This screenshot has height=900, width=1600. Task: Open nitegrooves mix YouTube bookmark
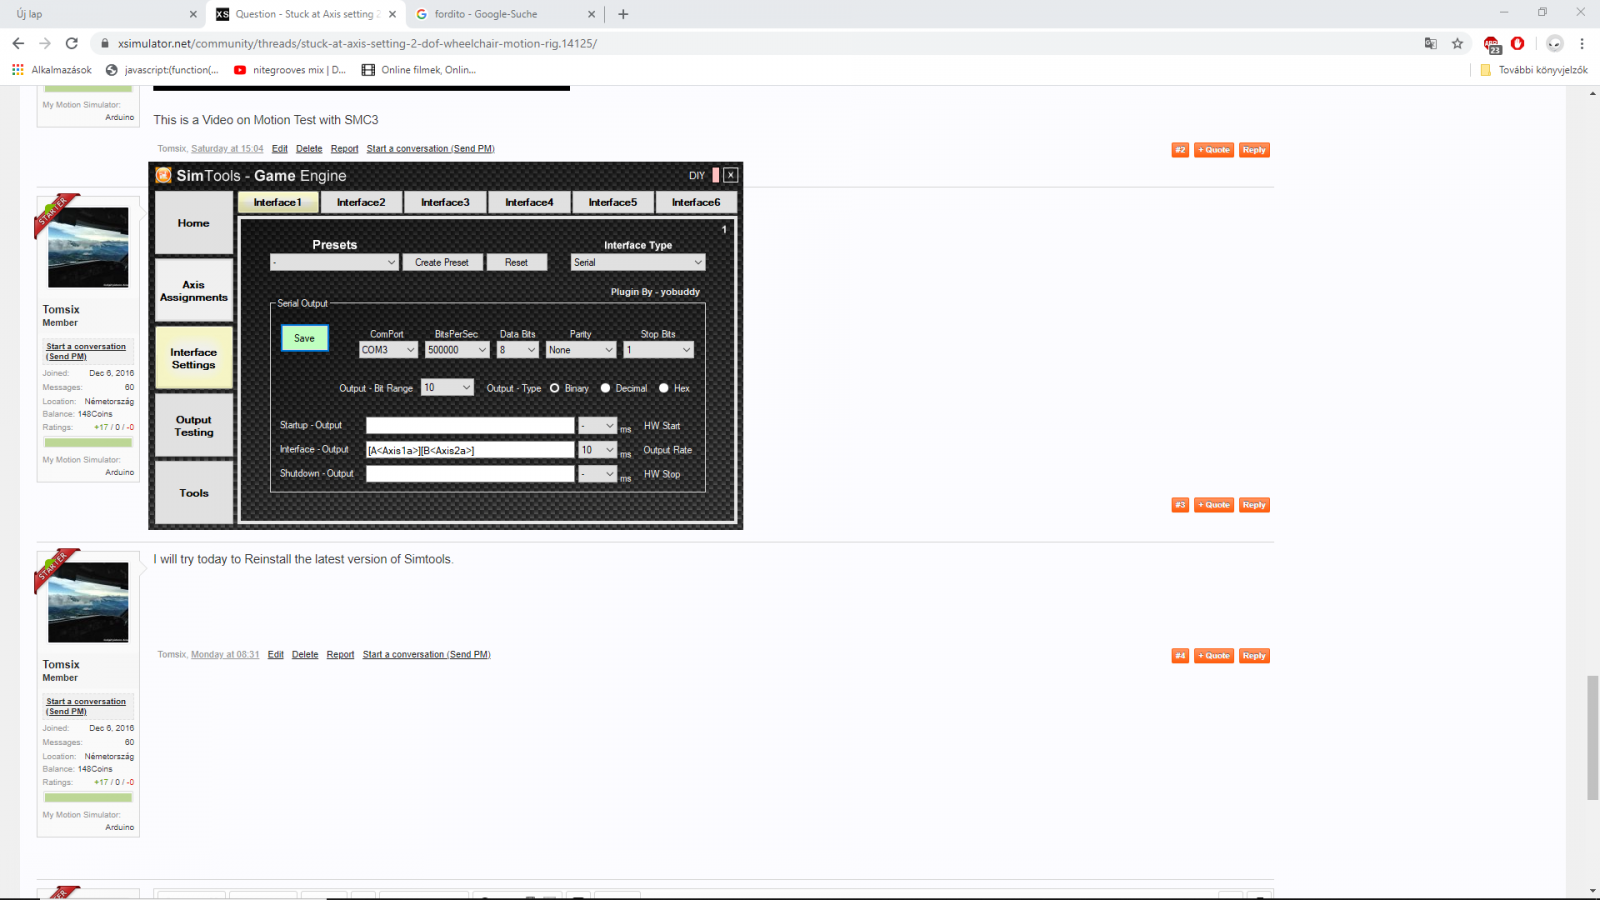(290, 70)
